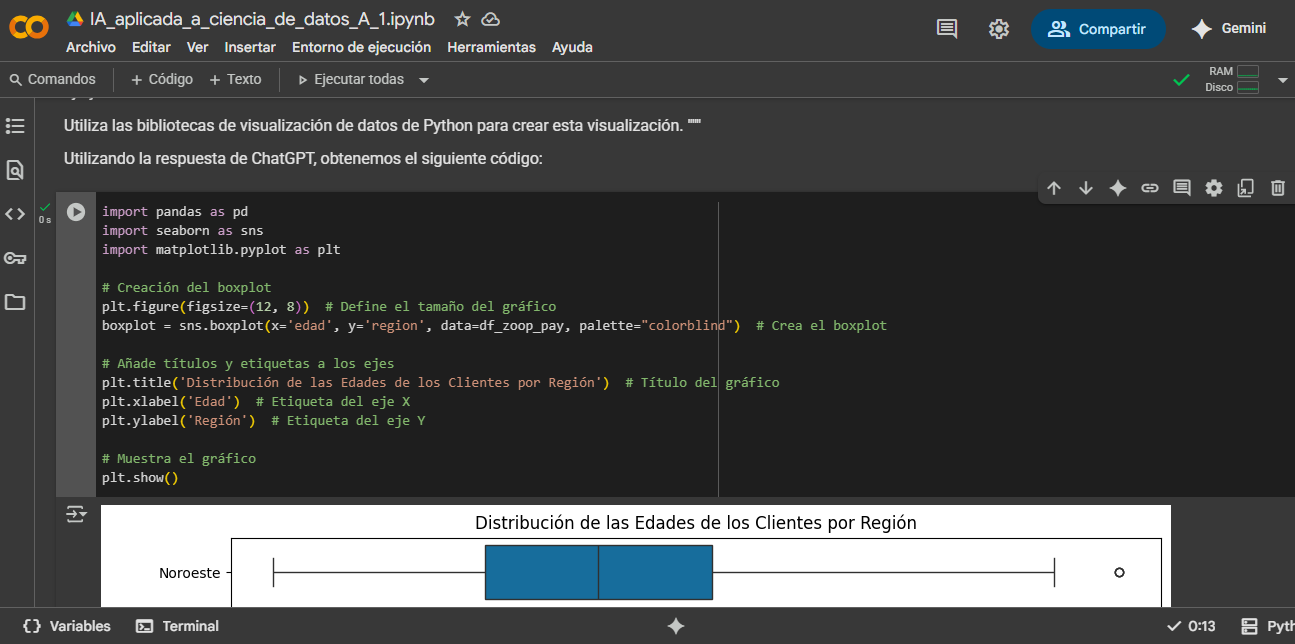
Task: Click the green check connected indicator
Action: [x=1181, y=80]
